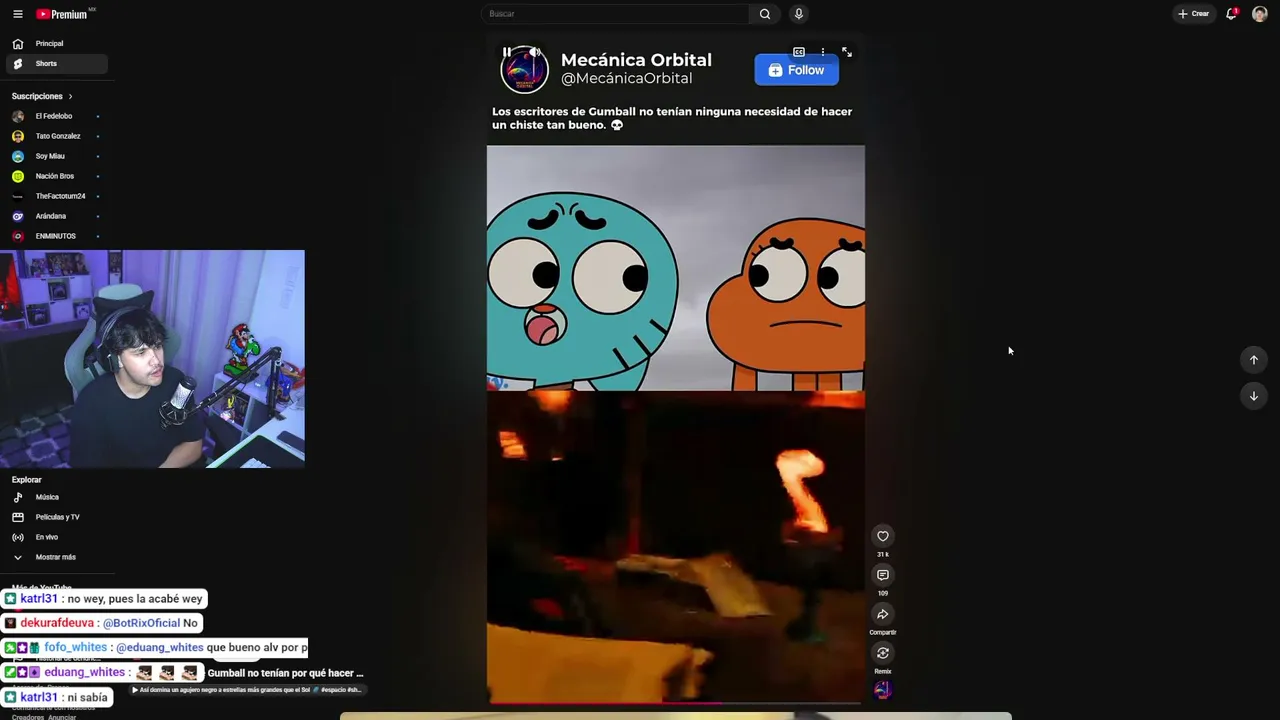Open Películas y TV under Explorar
The image size is (1280, 720).
click(x=56, y=517)
